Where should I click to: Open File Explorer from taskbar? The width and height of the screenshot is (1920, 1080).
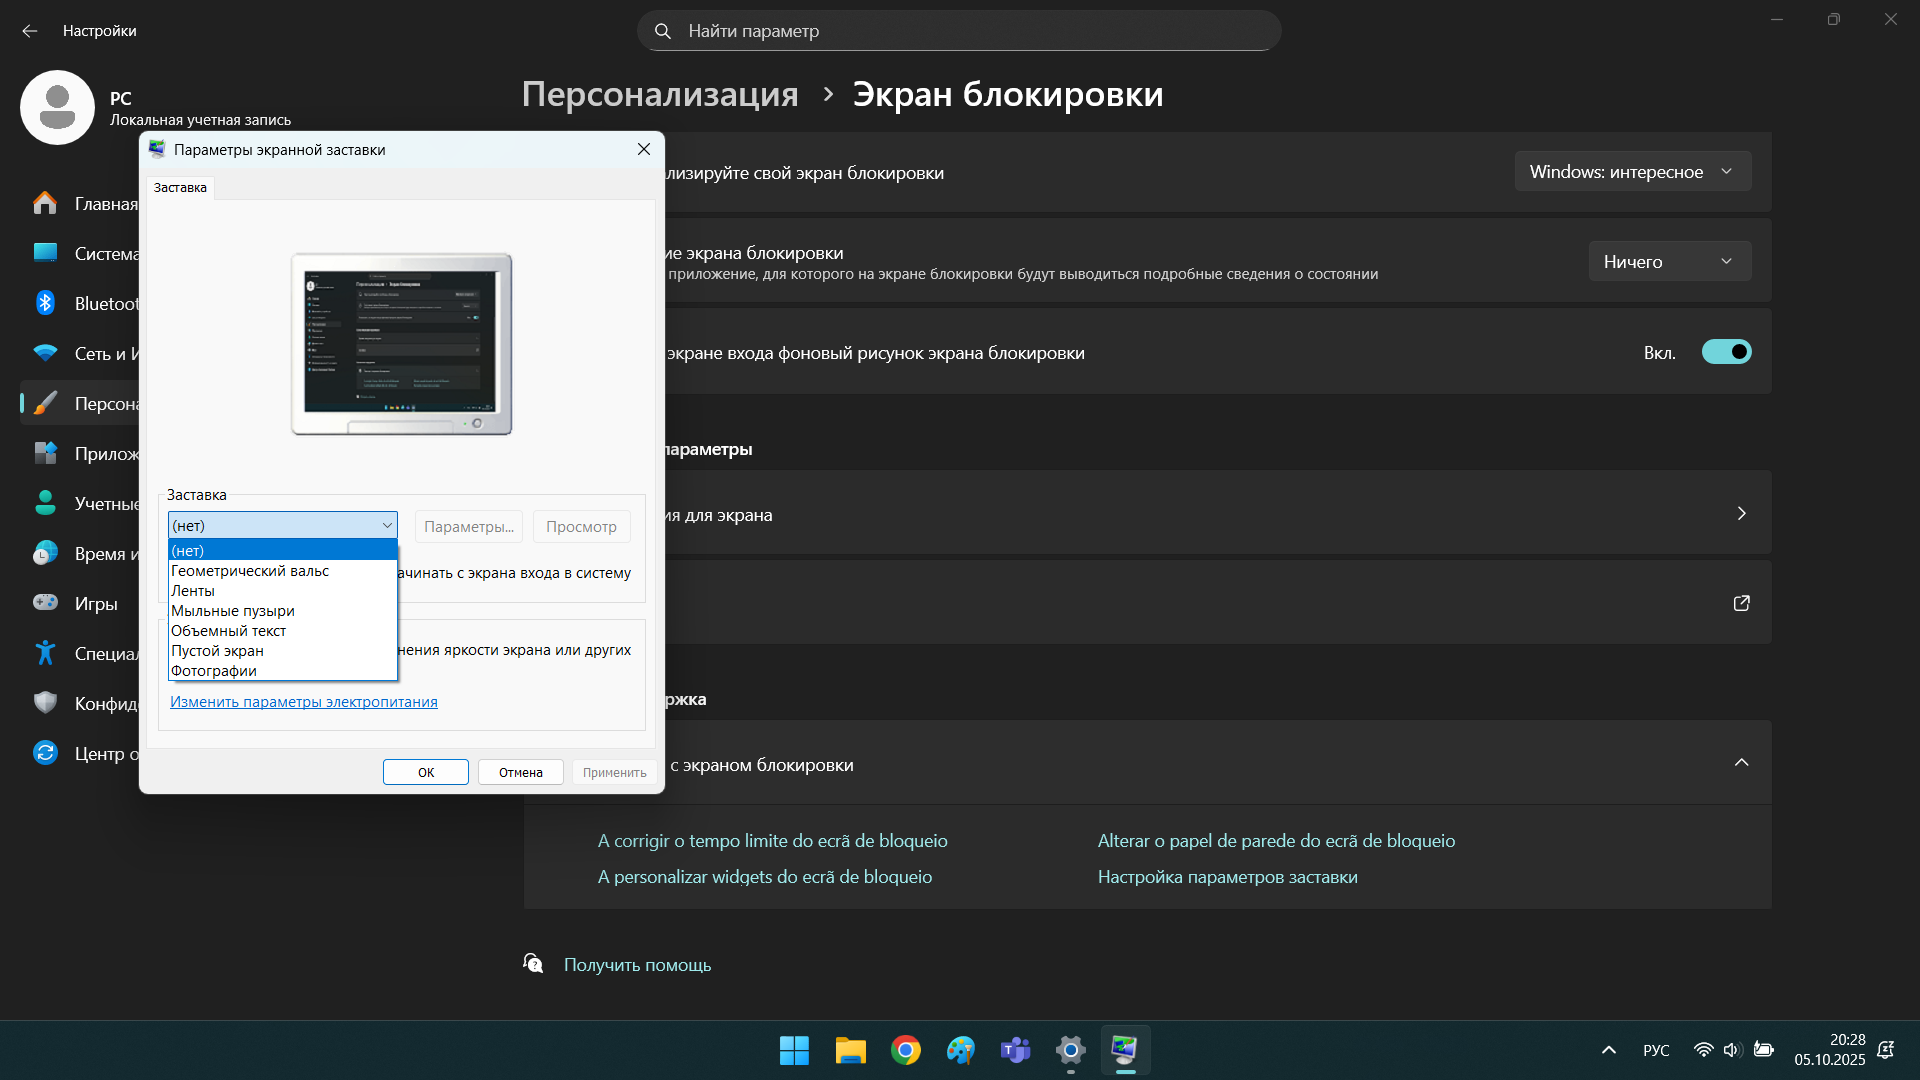[x=850, y=1050]
